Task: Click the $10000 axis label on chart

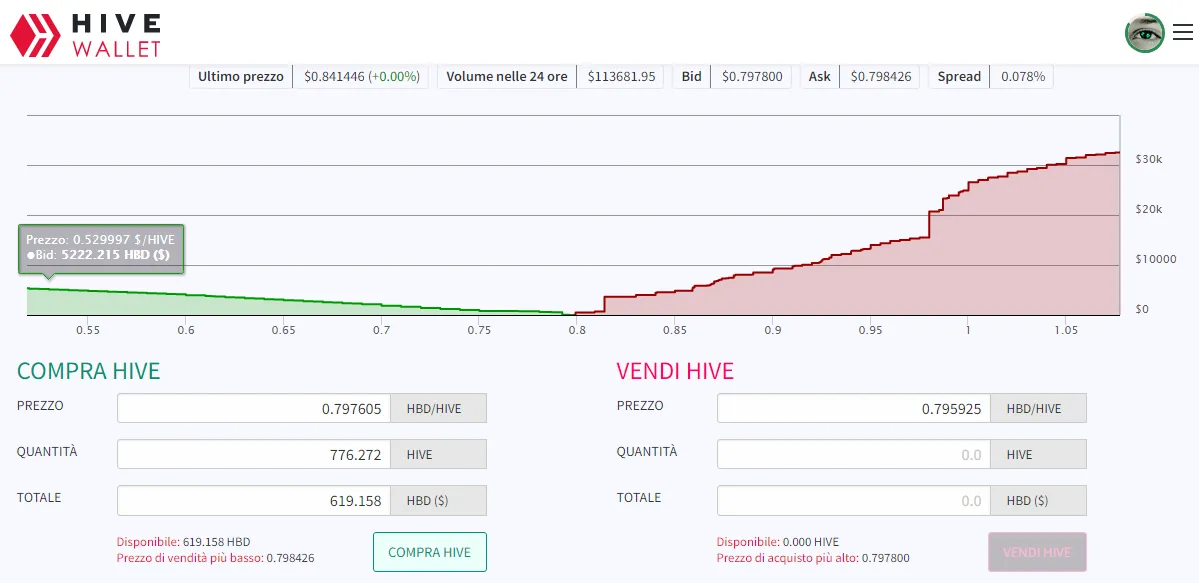Action: [x=1155, y=259]
